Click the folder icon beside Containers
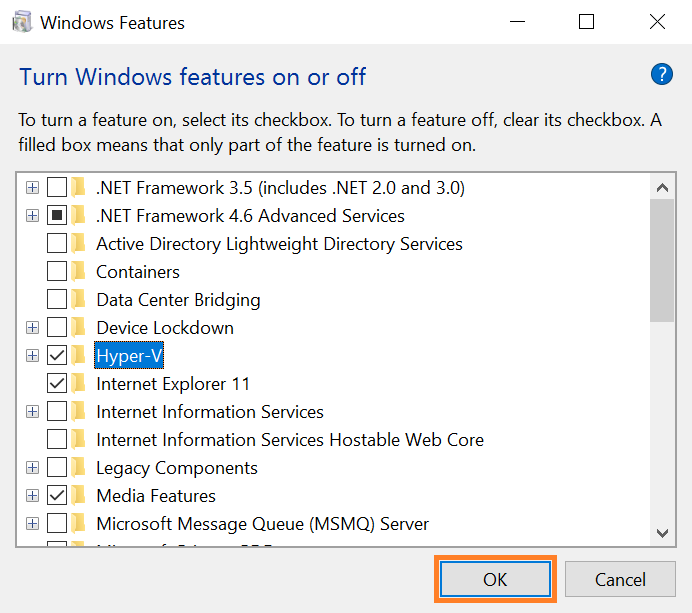 pos(79,272)
